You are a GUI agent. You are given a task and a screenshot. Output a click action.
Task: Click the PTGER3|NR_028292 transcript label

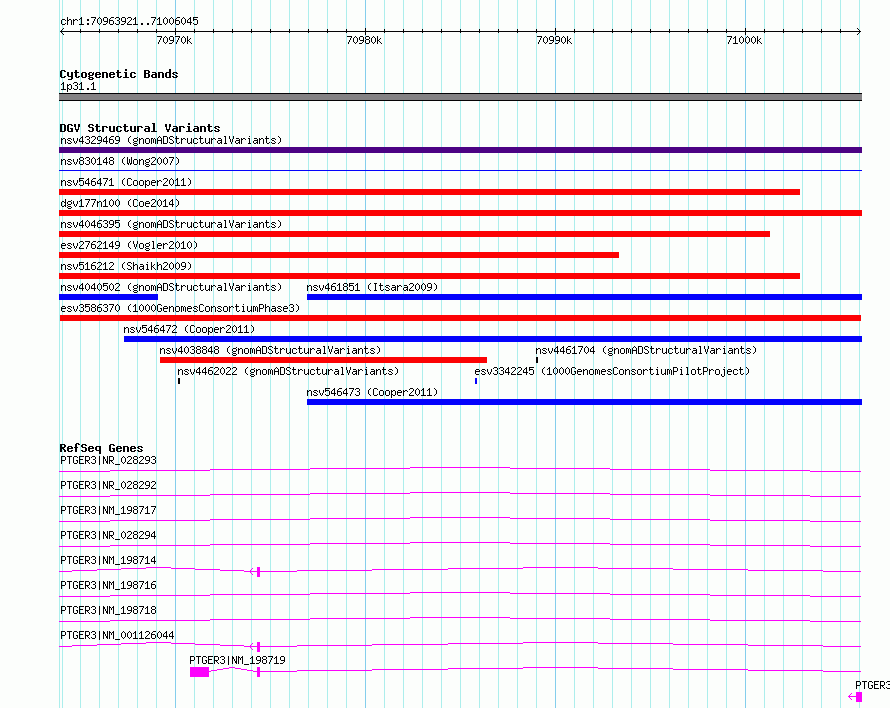pos(108,485)
